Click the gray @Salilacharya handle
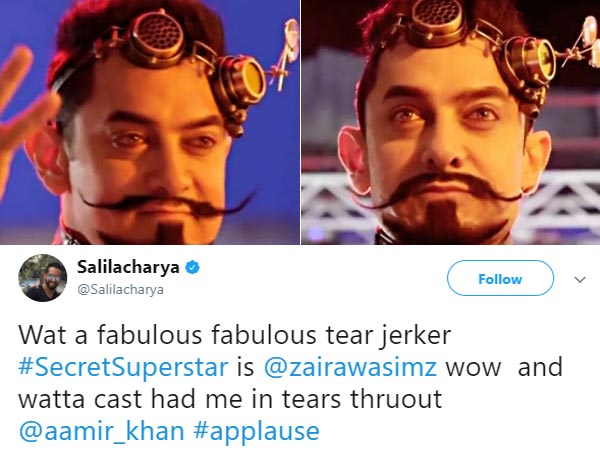600x450 pixels. (121, 290)
